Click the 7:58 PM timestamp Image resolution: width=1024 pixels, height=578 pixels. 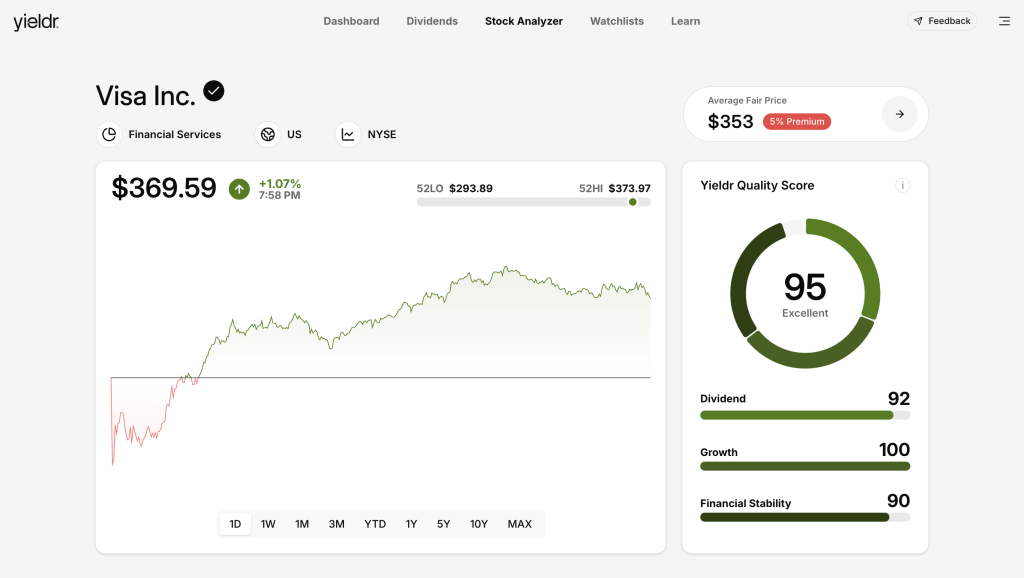[280, 195]
